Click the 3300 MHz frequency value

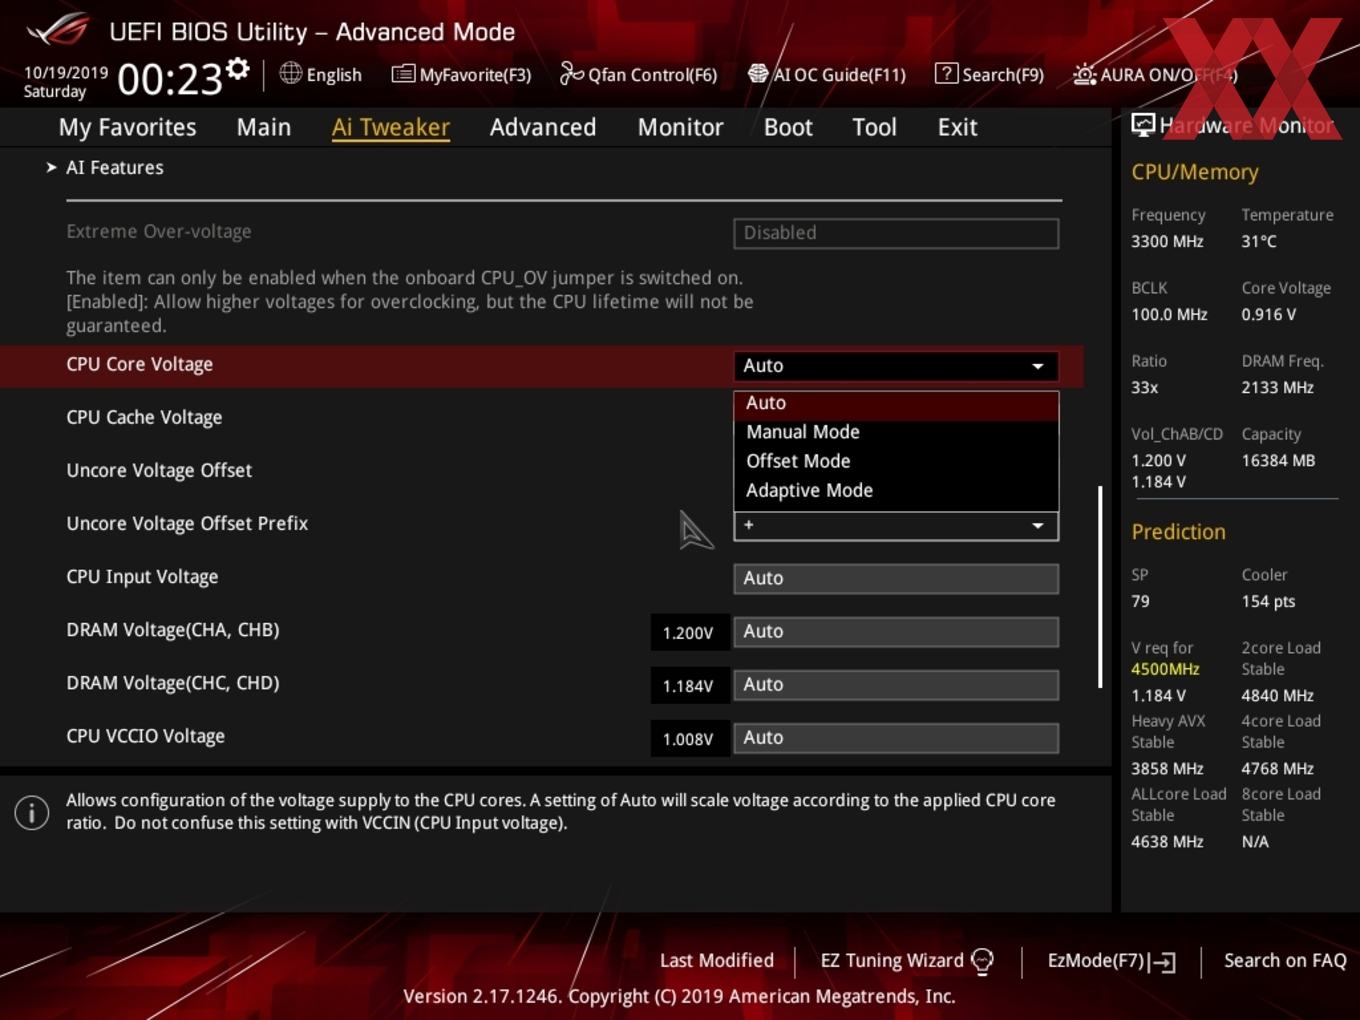coord(1167,241)
